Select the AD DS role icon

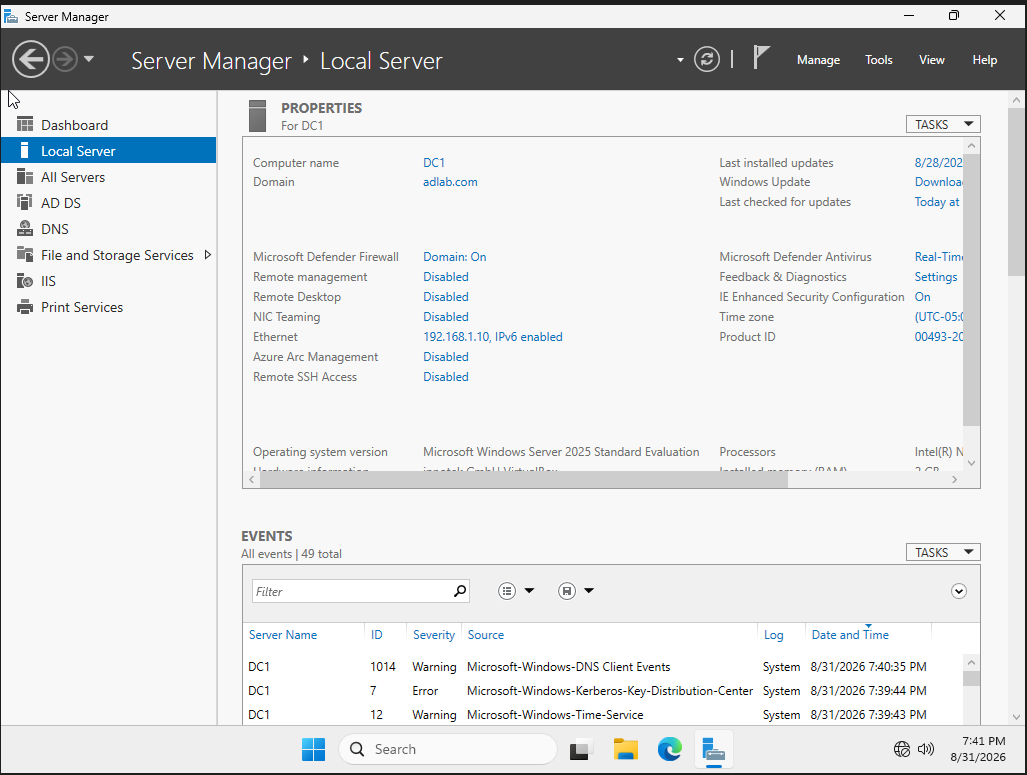pos(25,202)
